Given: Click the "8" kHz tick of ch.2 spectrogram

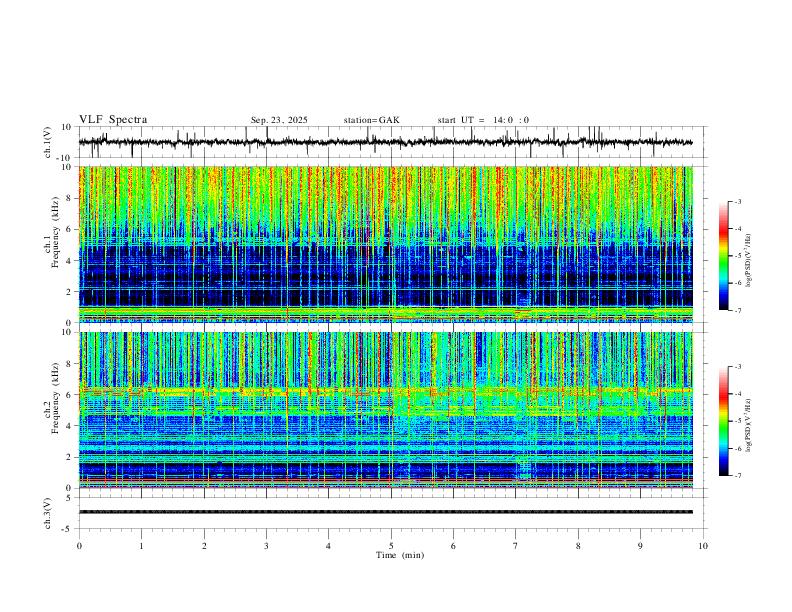Looking at the screenshot, I should click(x=70, y=364).
